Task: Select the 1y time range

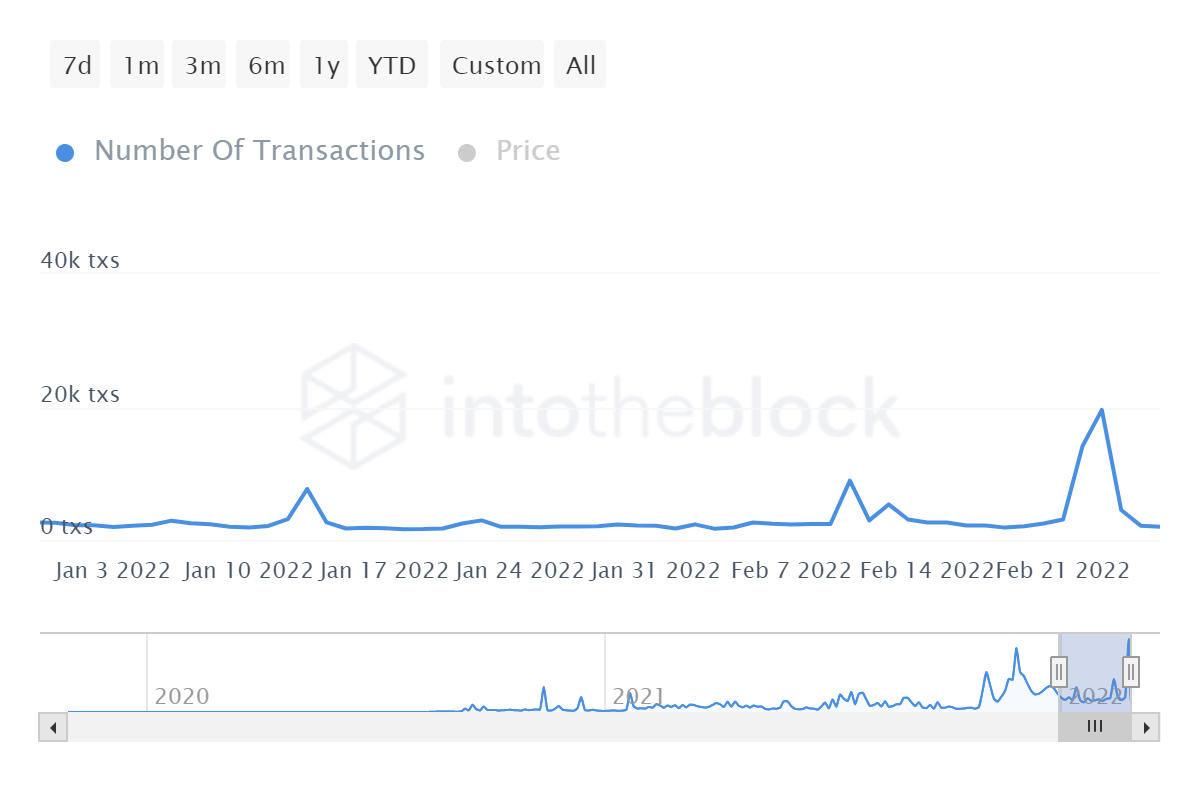Action: click(324, 64)
